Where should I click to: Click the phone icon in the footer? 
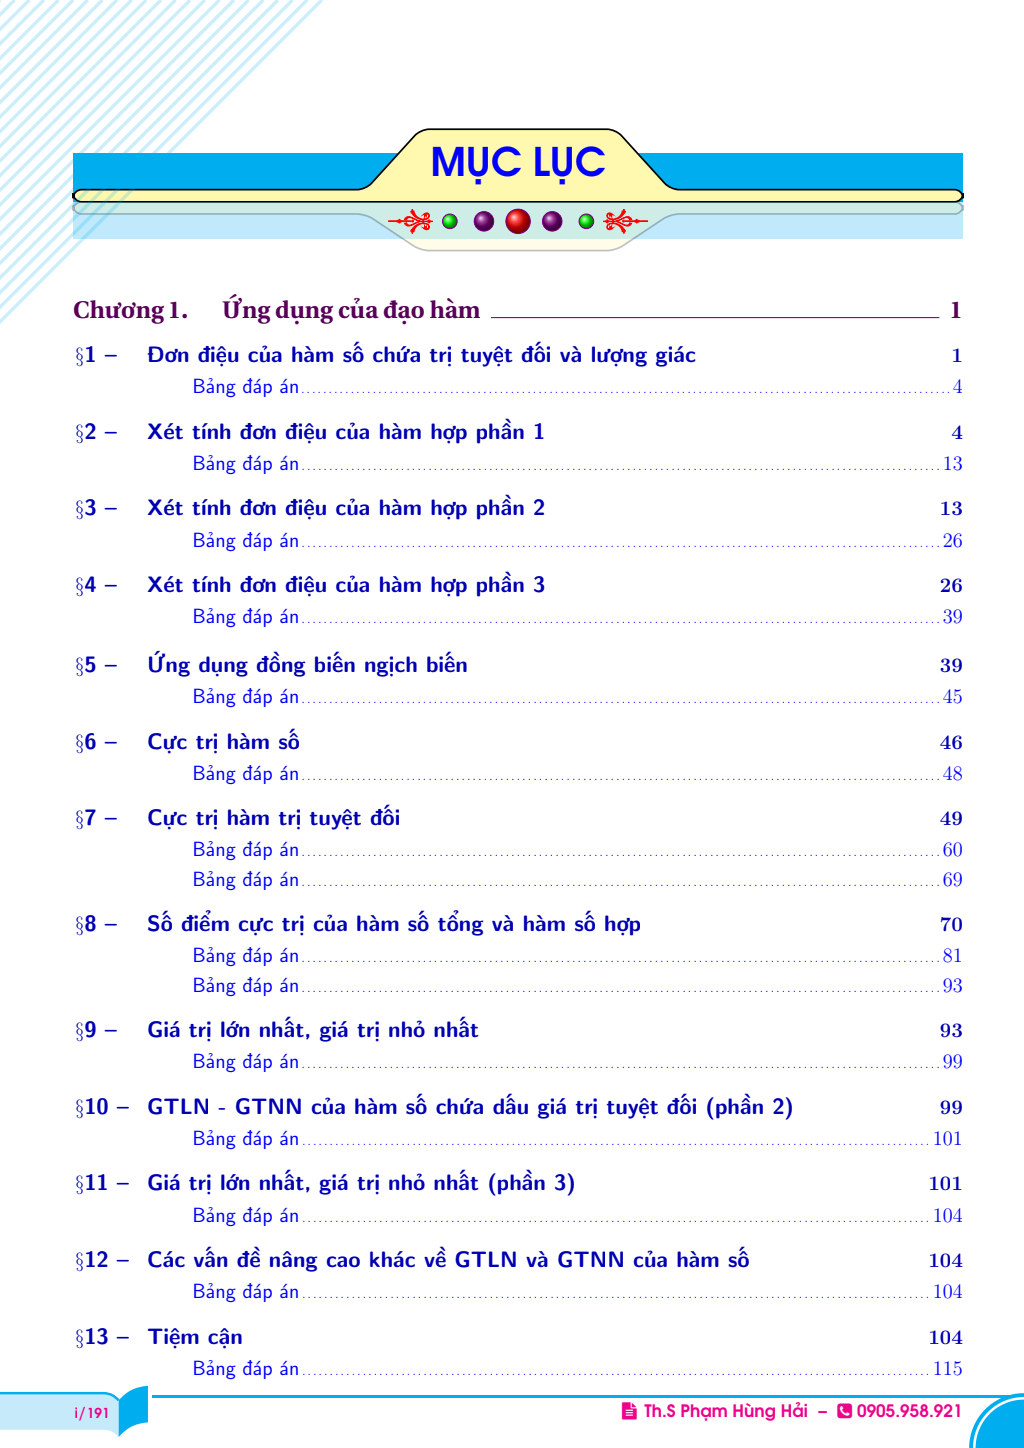(x=844, y=1411)
